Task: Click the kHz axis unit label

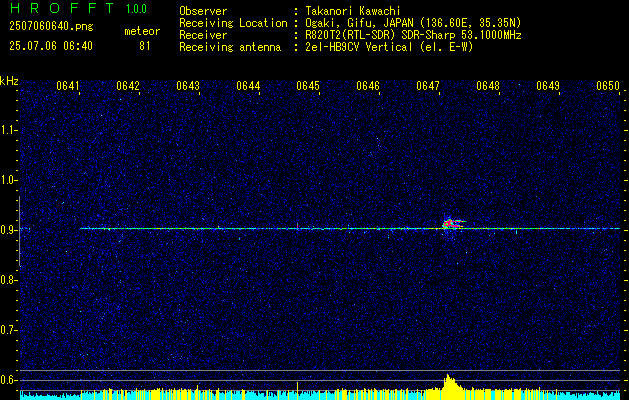Action: tap(9, 81)
